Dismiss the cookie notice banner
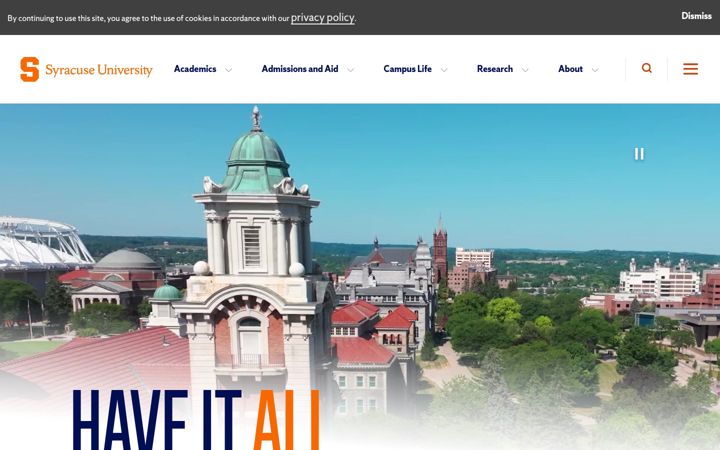The height and width of the screenshot is (450, 720). point(696,16)
